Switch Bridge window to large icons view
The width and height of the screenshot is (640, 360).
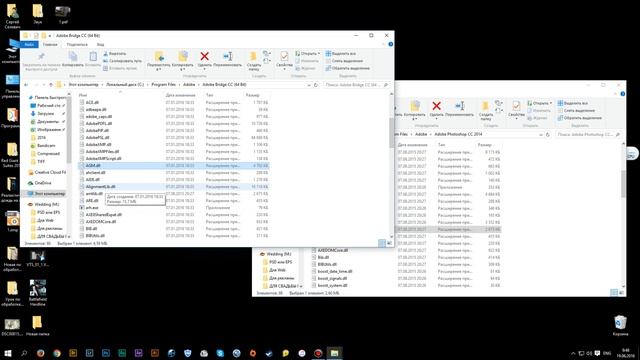389,243
